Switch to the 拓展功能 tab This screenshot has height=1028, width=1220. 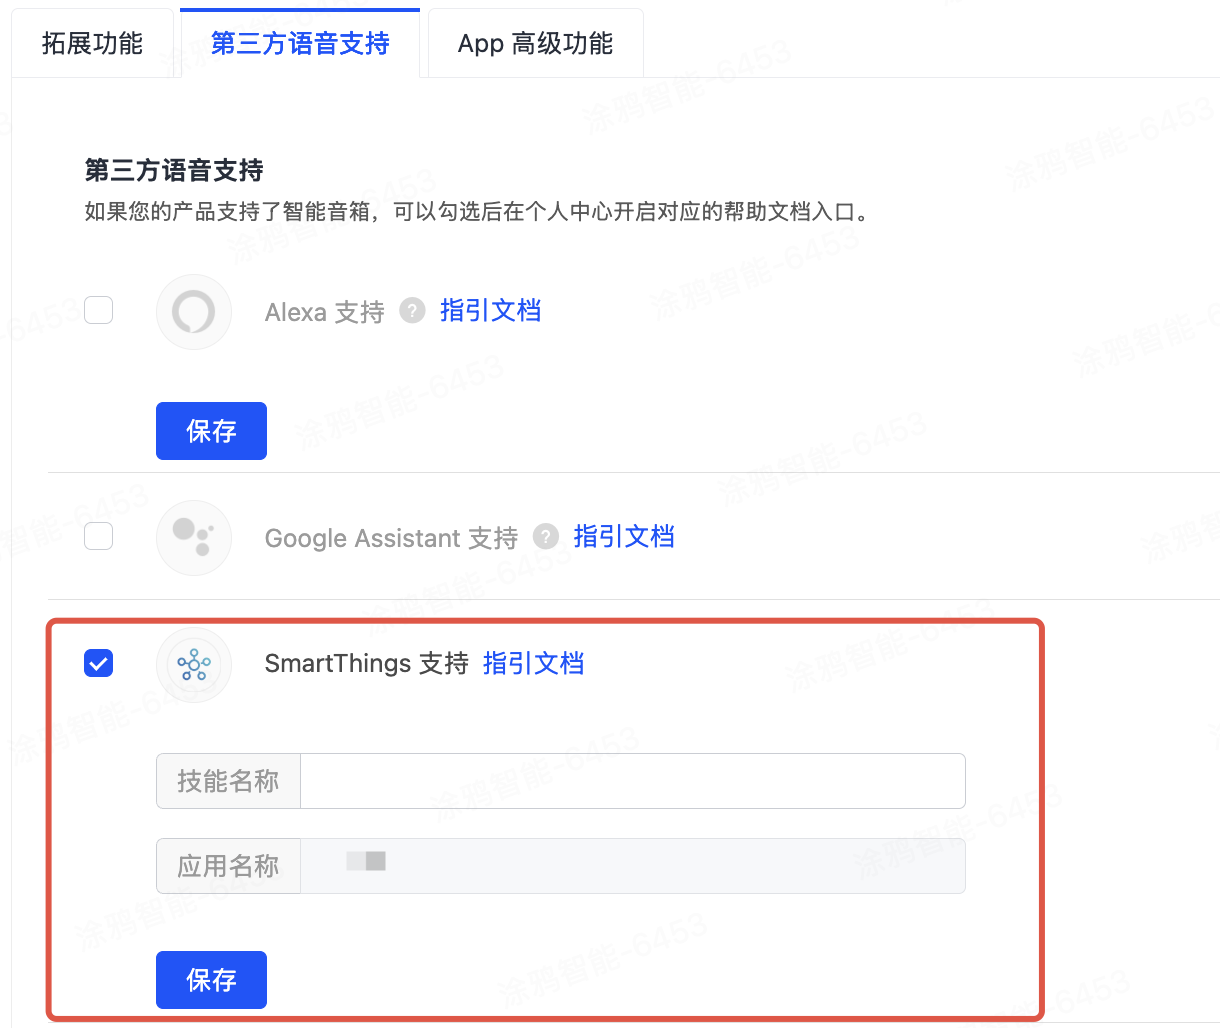pos(92,44)
